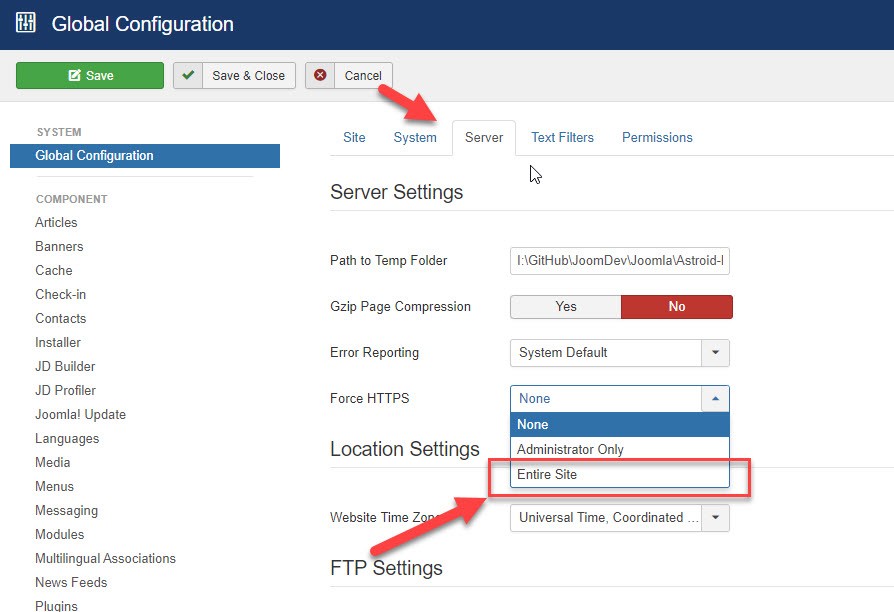The image size is (894, 612).
Task: Open Messaging component settings
Action: coord(66,510)
